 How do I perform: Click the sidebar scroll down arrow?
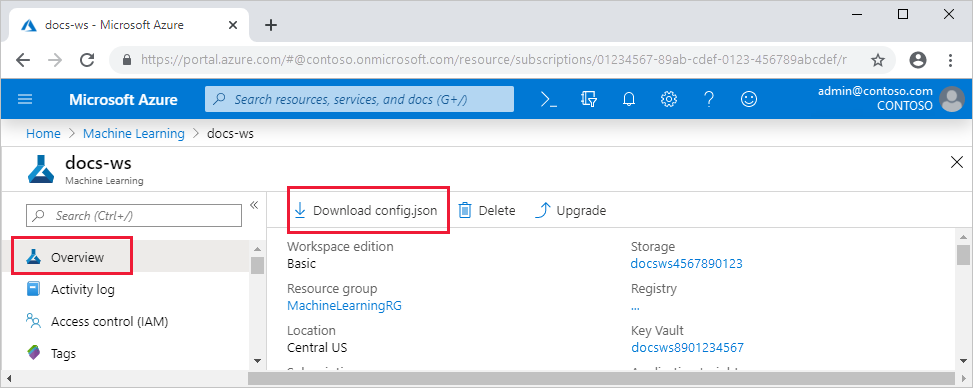point(258,361)
